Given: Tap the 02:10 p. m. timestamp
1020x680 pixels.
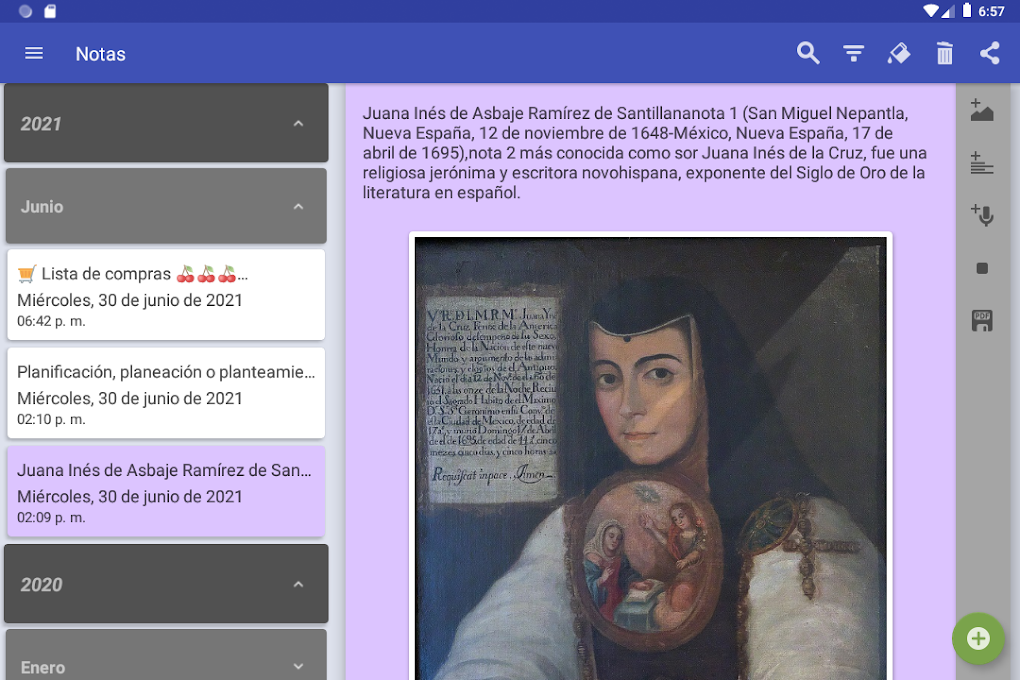Looking at the screenshot, I should tap(51, 420).
